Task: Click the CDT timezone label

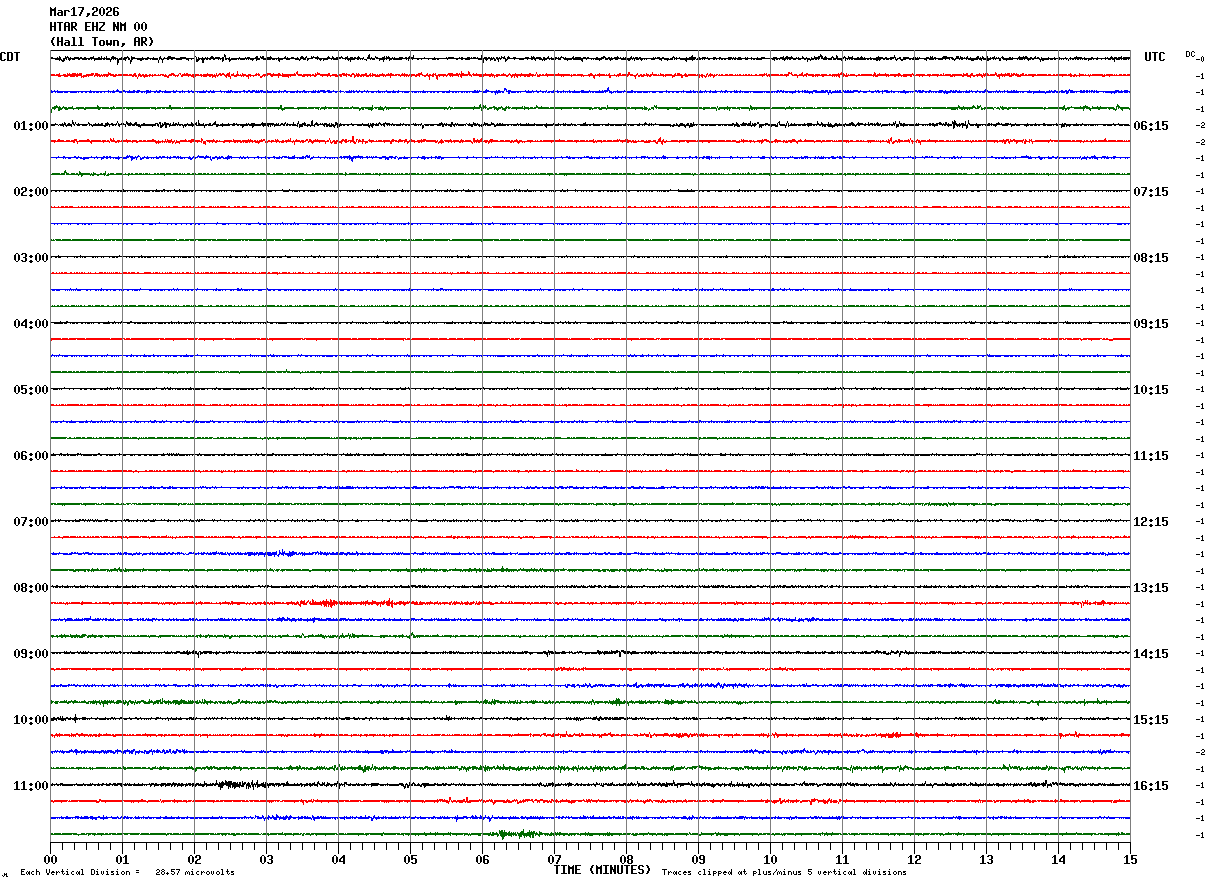Action: tap(10, 57)
